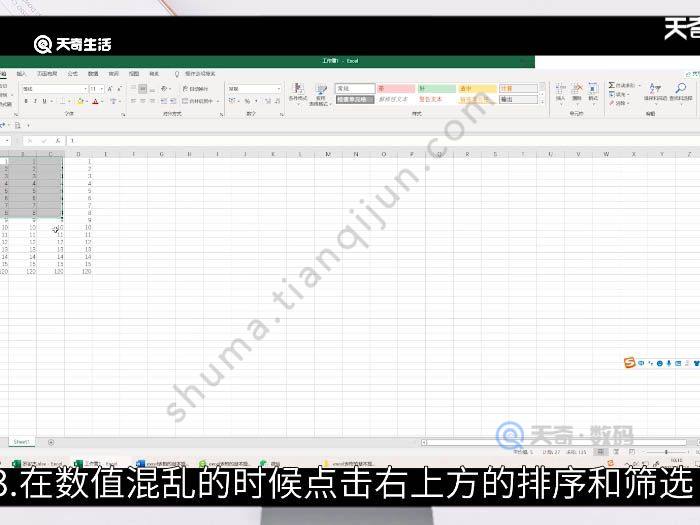Expand the cell styles gallery
This screenshot has width=700, height=525.
tap(543, 103)
